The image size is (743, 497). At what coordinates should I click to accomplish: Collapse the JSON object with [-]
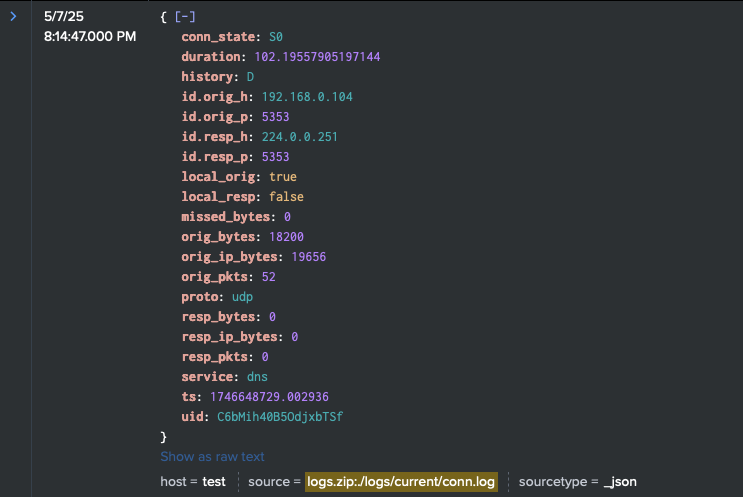click(x=185, y=17)
